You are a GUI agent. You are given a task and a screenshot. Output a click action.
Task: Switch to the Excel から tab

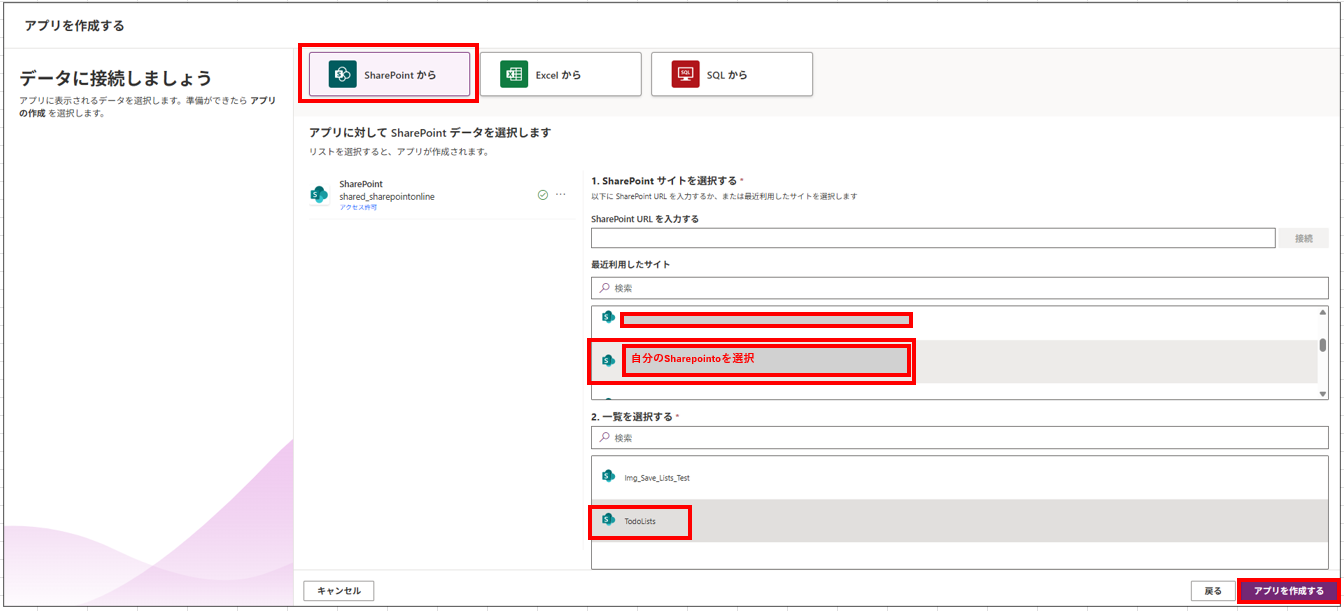[560, 75]
